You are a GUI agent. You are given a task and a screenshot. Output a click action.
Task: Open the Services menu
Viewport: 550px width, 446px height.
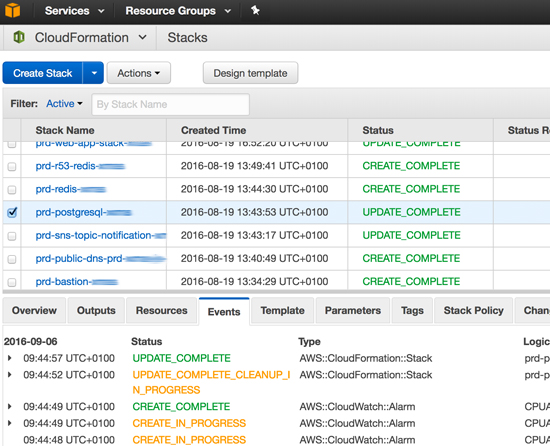tap(74, 11)
